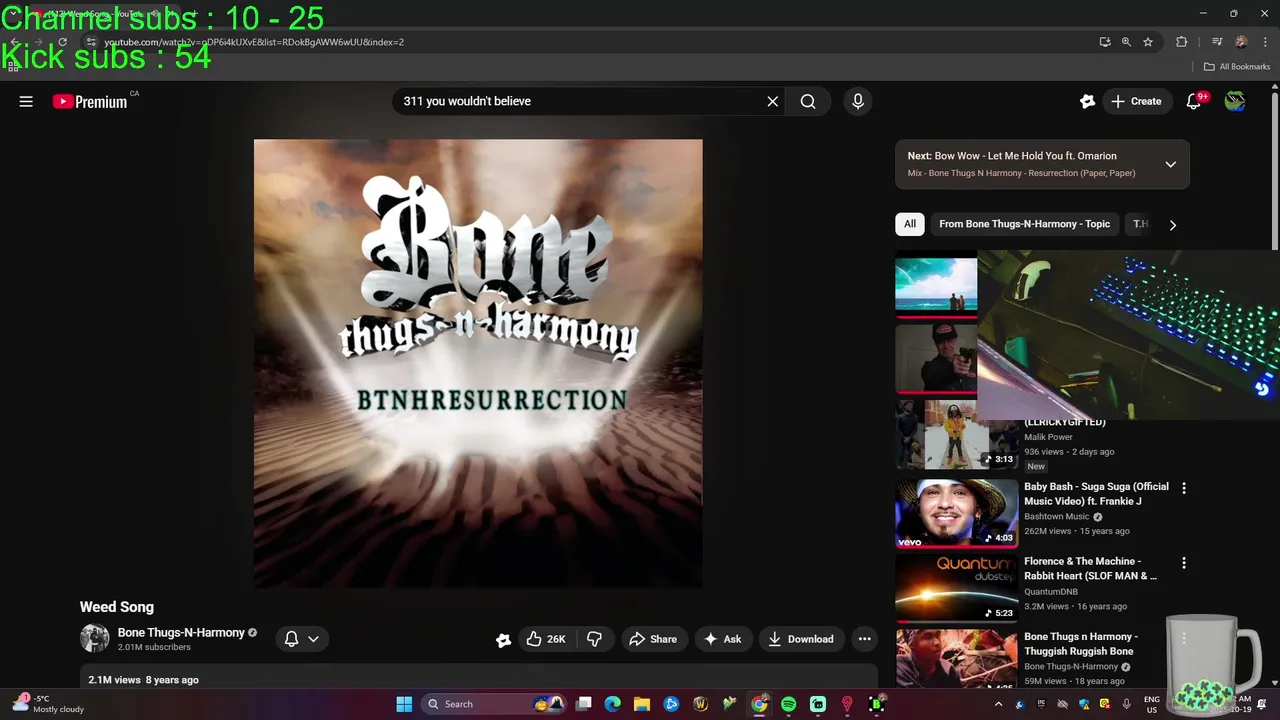This screenshot has height=720, width=1280.
Task: Open Bone Thugs-N-Harmony channel avatar
Action: point(95,638)
